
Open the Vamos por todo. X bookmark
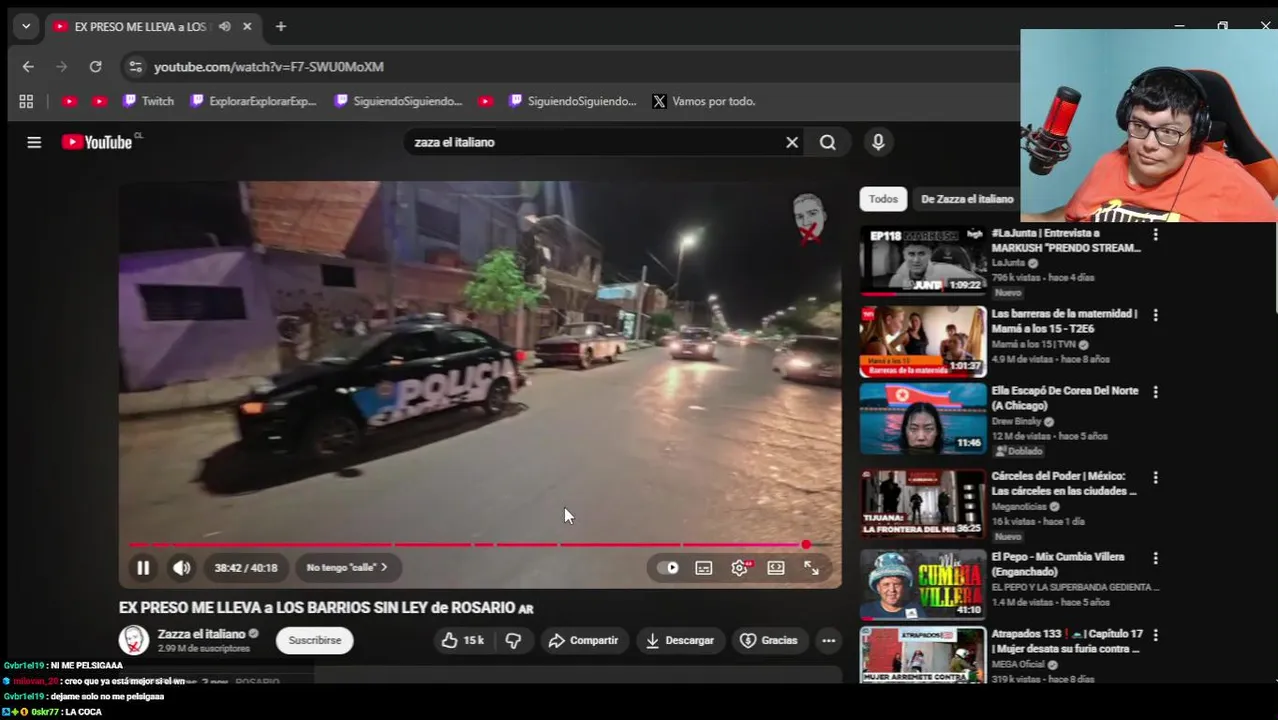[x=704, y=101]
